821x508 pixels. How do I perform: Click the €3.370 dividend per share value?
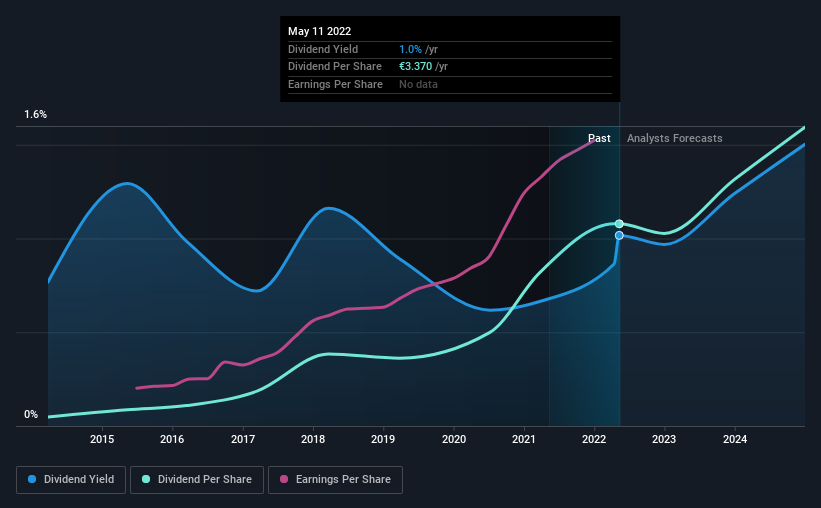(x=415, y=67)
